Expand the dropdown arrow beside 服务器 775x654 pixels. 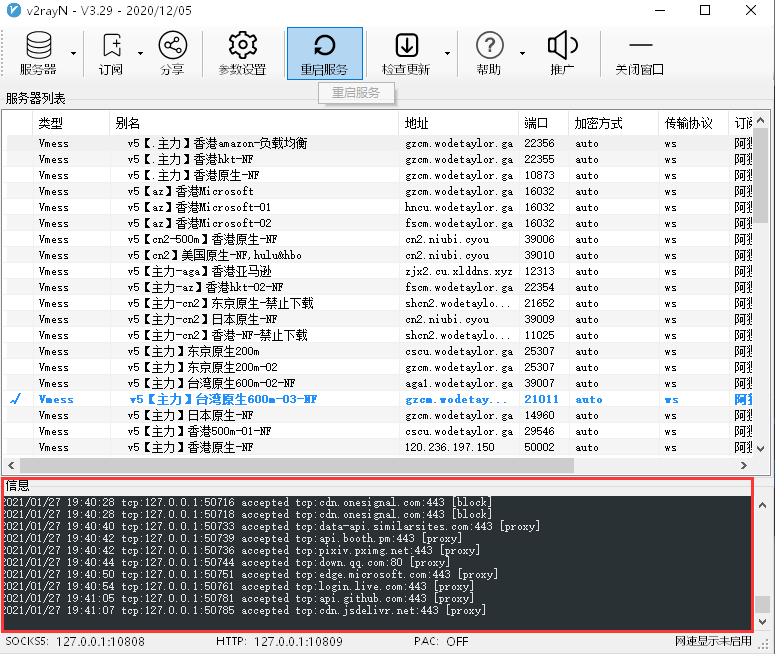coord(74,54)
